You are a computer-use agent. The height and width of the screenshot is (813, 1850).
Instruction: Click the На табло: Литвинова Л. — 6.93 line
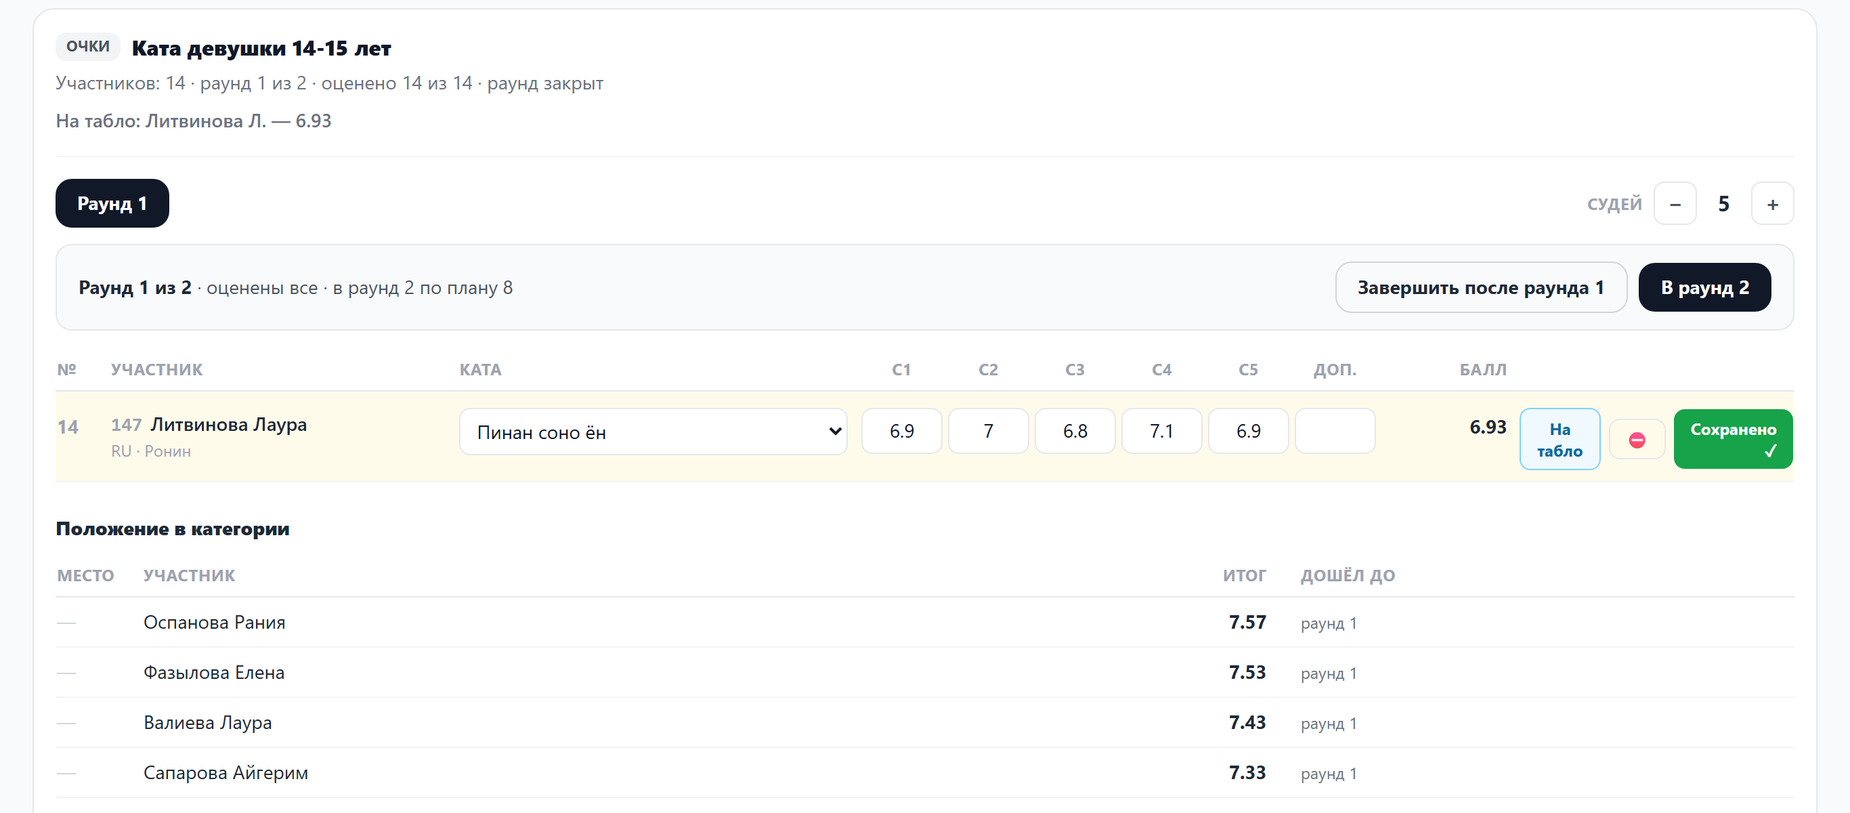click(x=194, y=121)
